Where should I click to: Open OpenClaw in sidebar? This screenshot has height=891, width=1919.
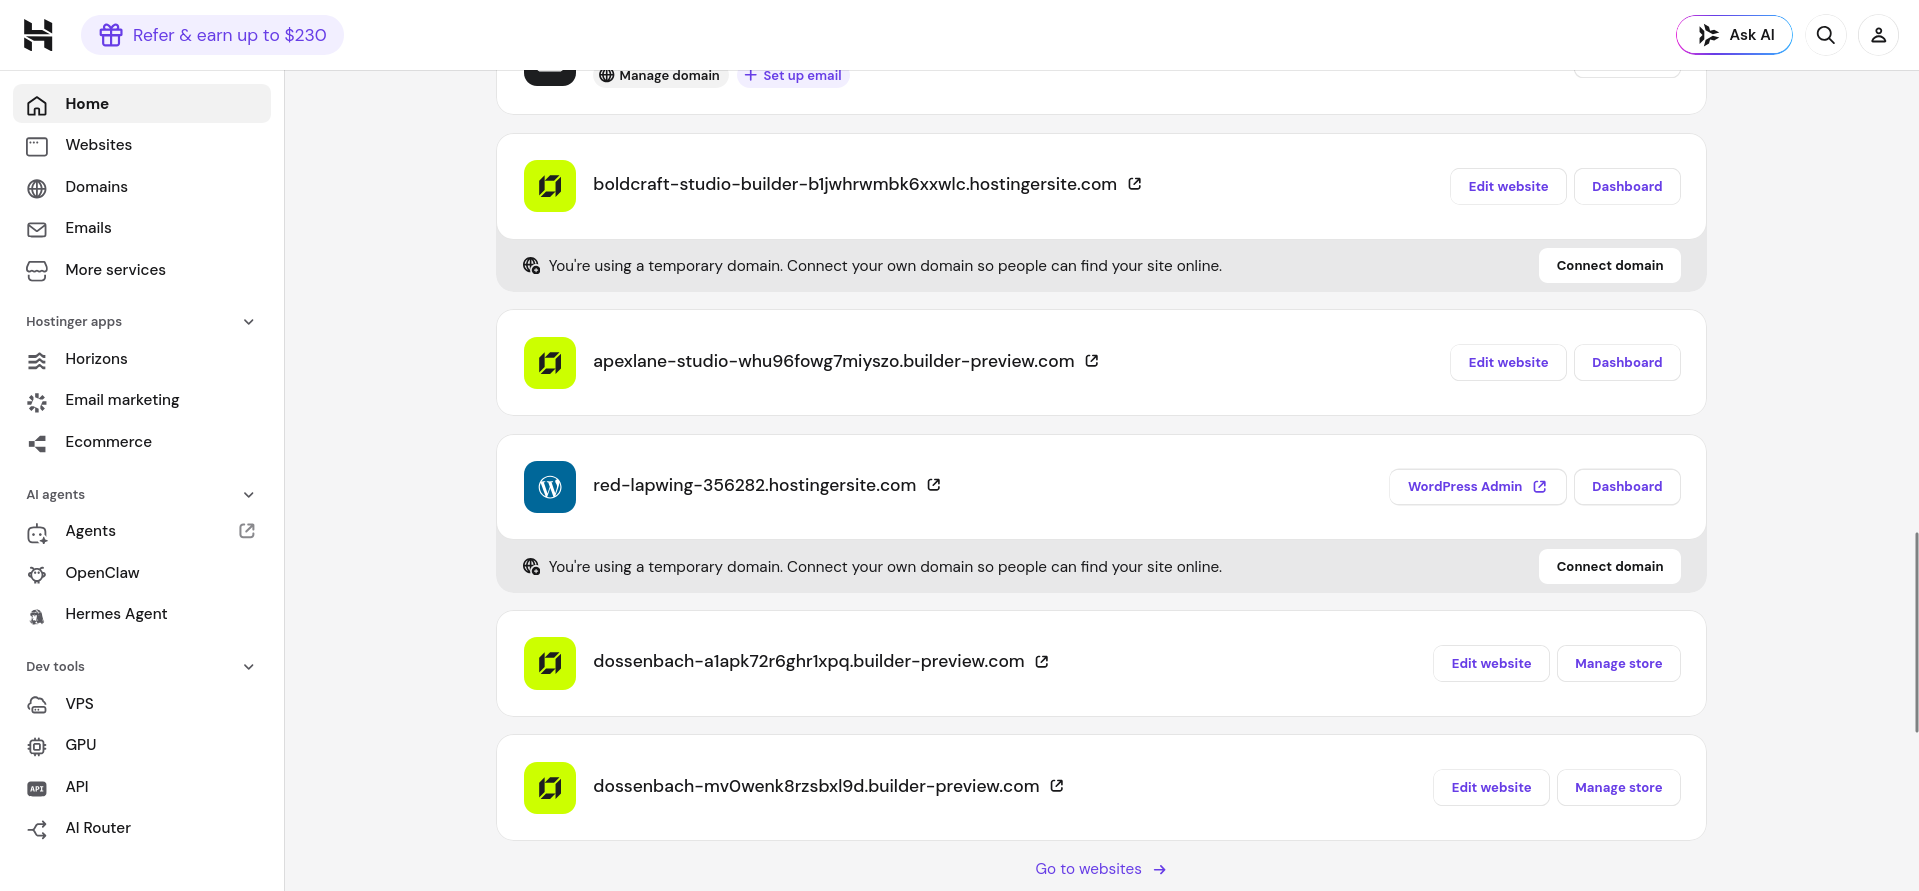coord(142,573)
